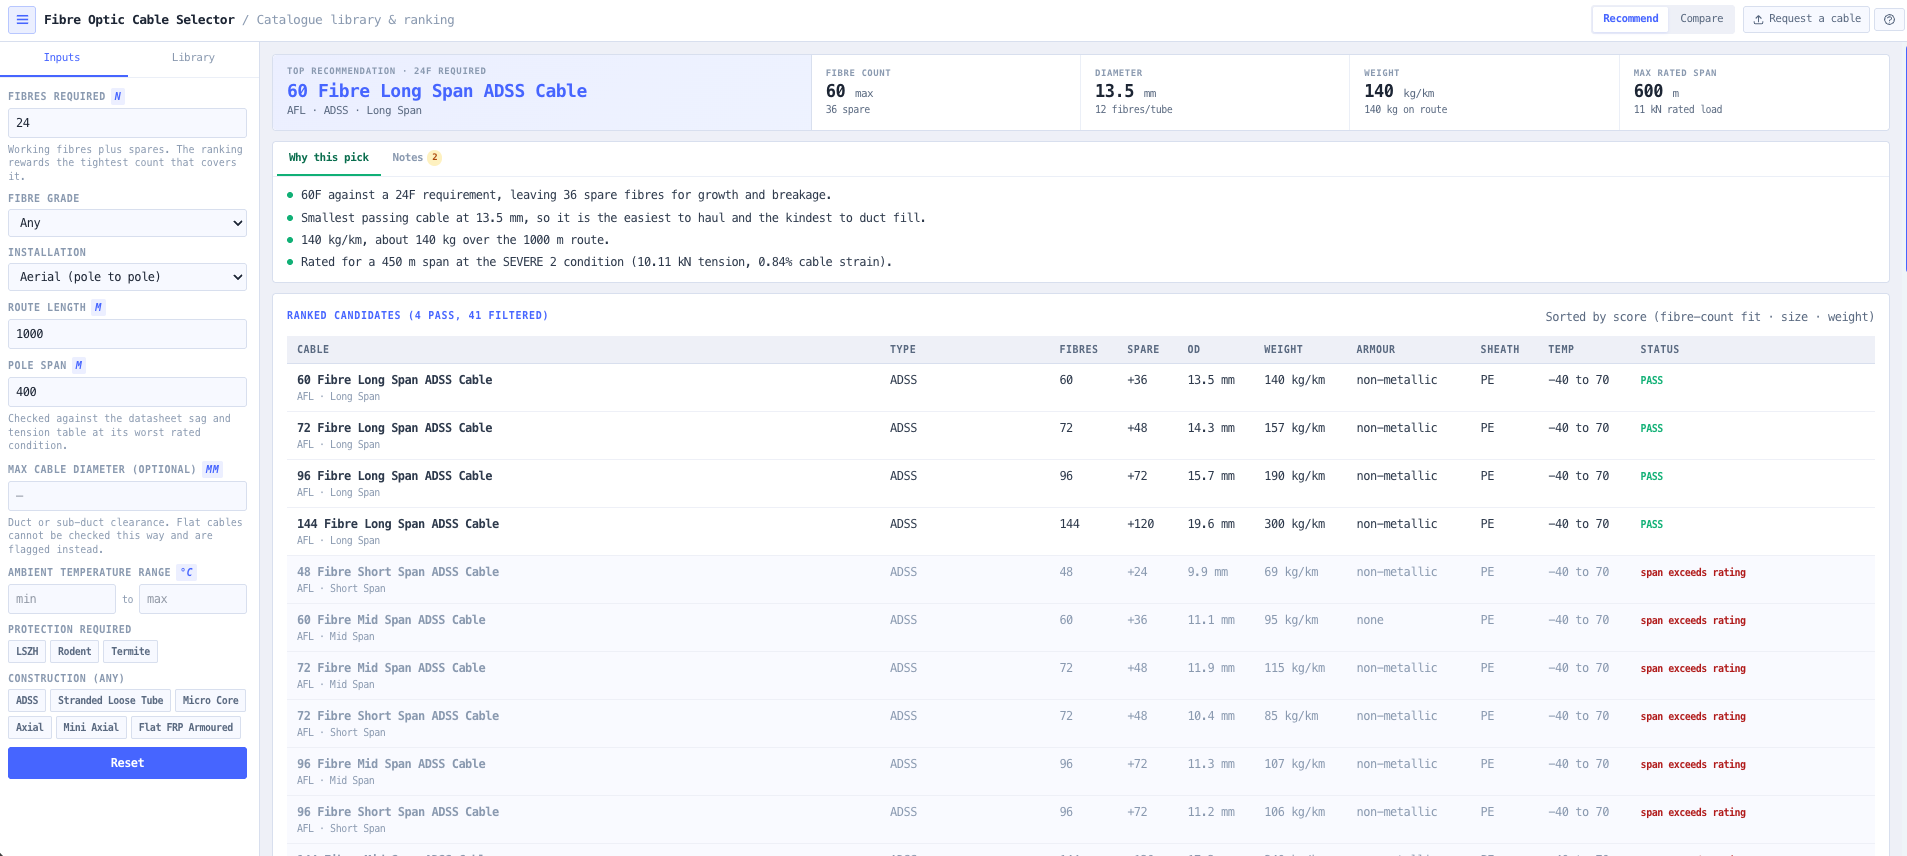Select the 96 Fibre Mid Span ADSS row

tap(1080, 772)
